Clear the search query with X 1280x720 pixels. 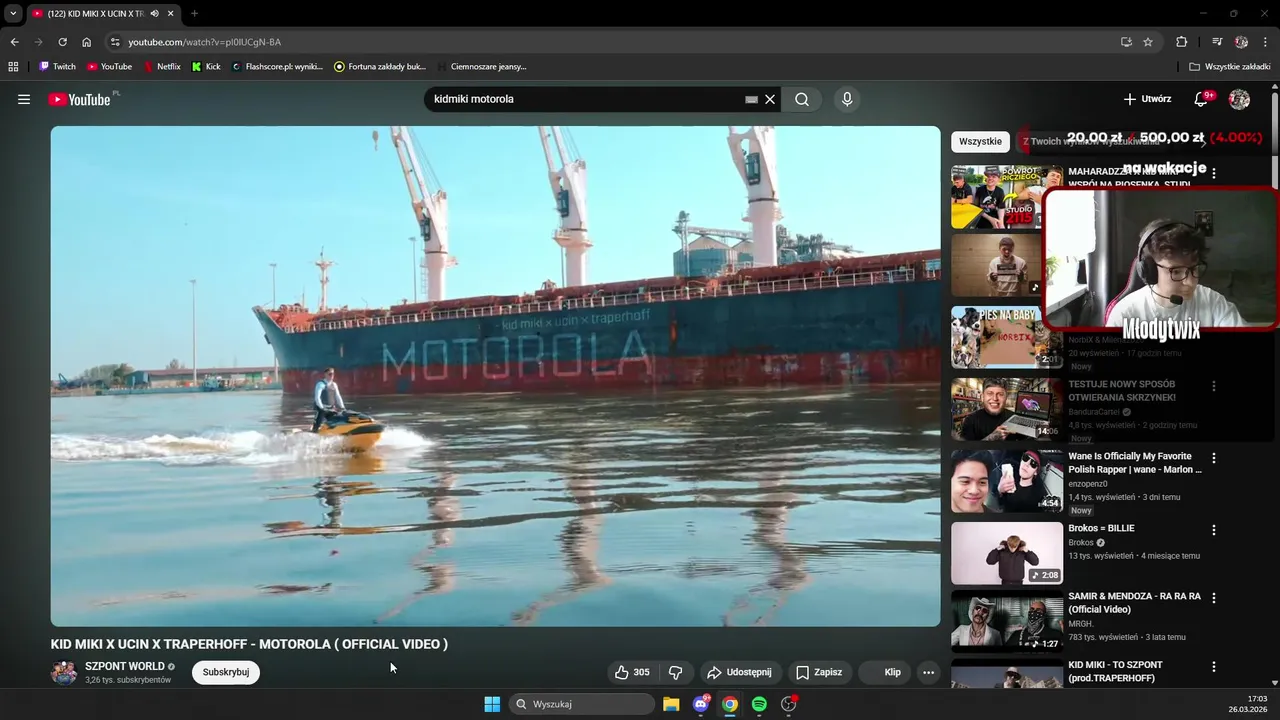tap(770, 99)
